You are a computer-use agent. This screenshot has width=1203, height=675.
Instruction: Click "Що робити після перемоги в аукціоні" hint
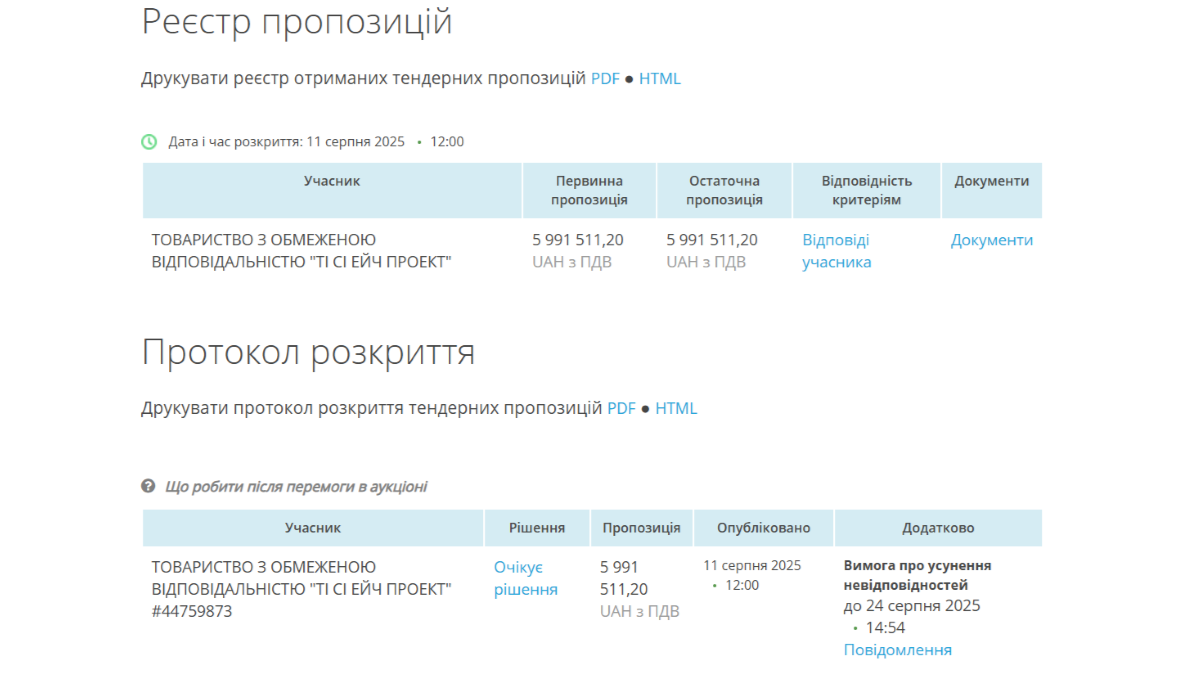tap(295, 487)
